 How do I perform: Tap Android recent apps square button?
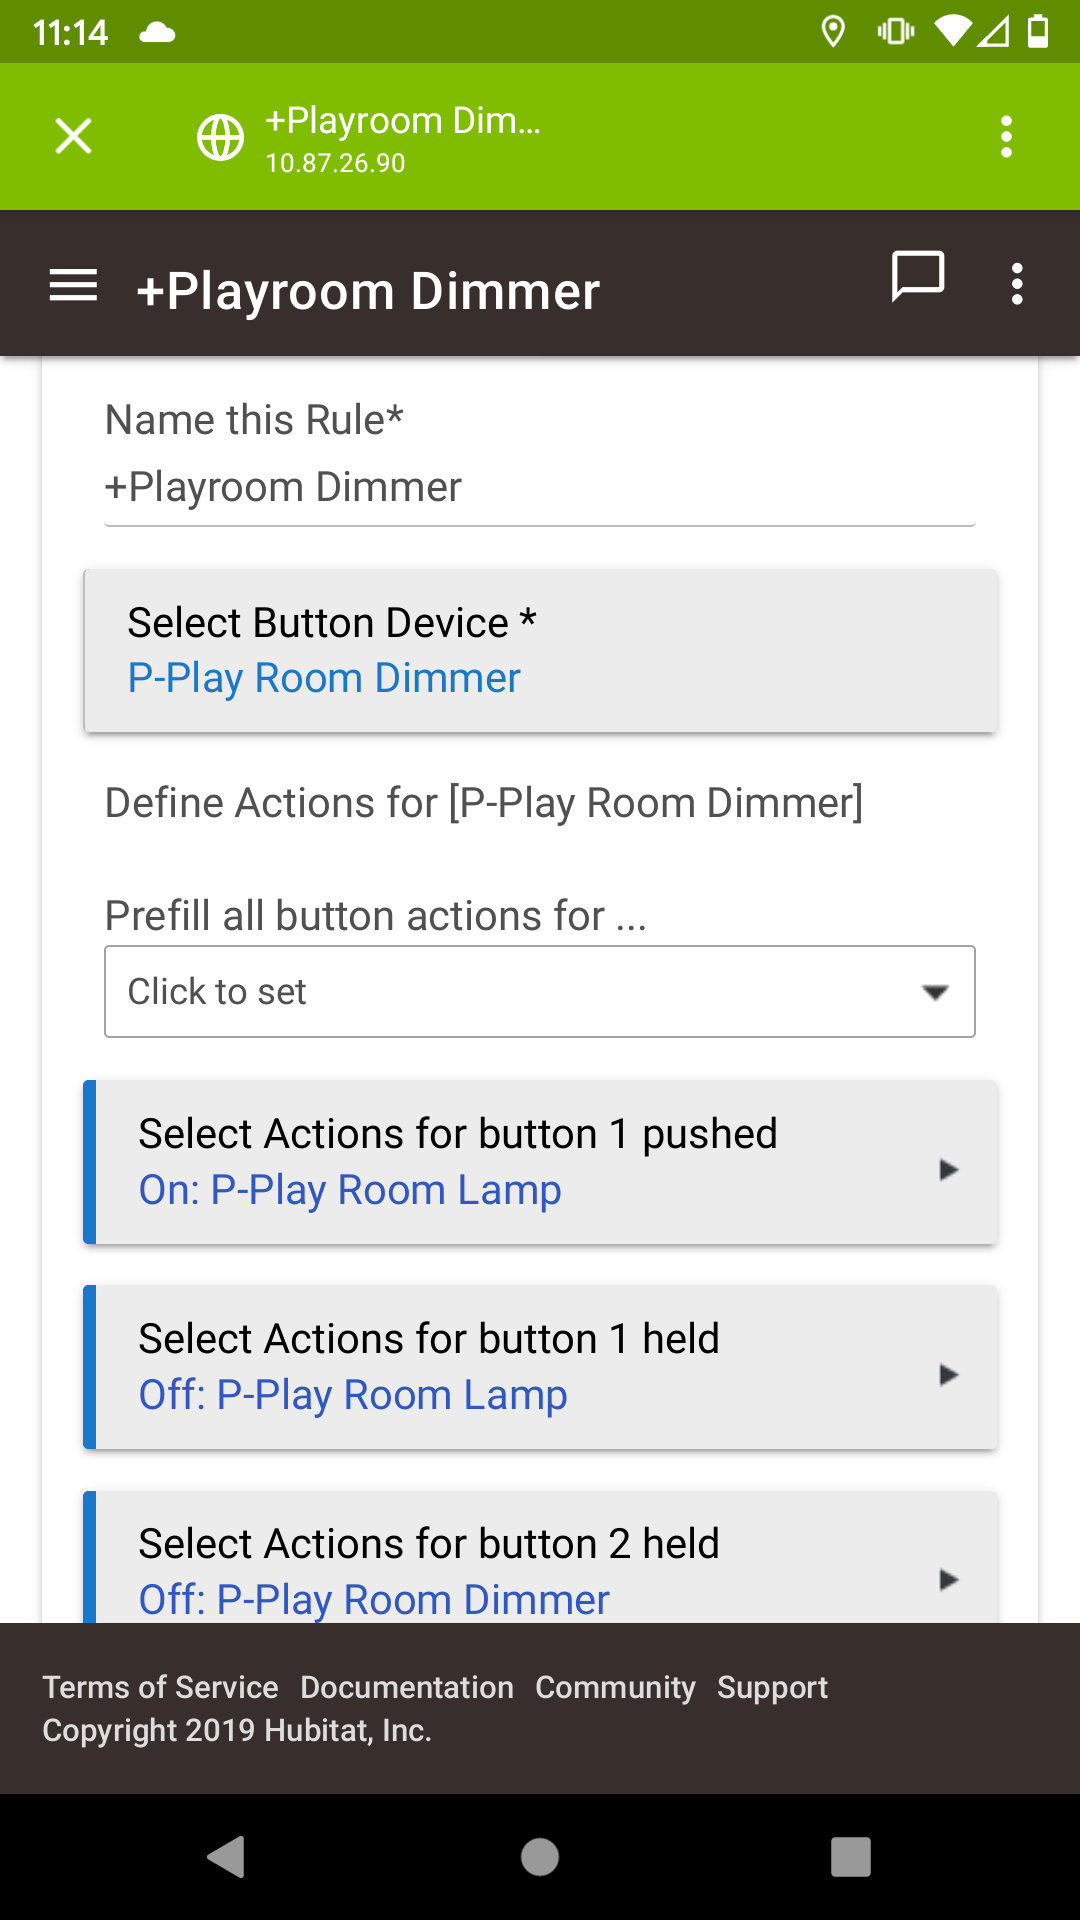point(851,1857)
